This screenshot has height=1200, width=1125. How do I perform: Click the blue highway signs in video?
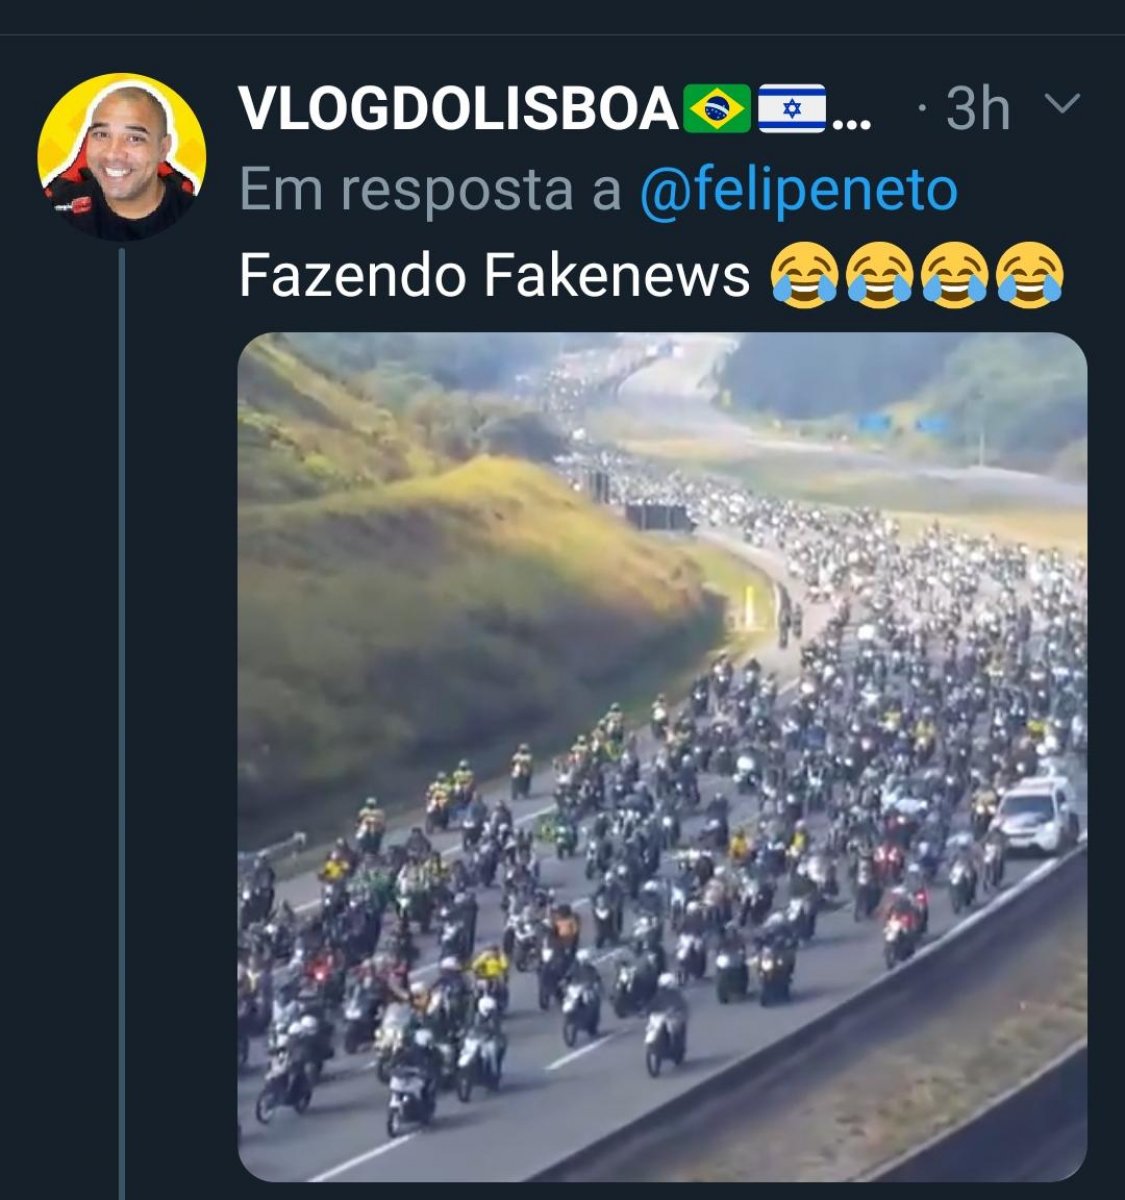[x=903, y=423]
